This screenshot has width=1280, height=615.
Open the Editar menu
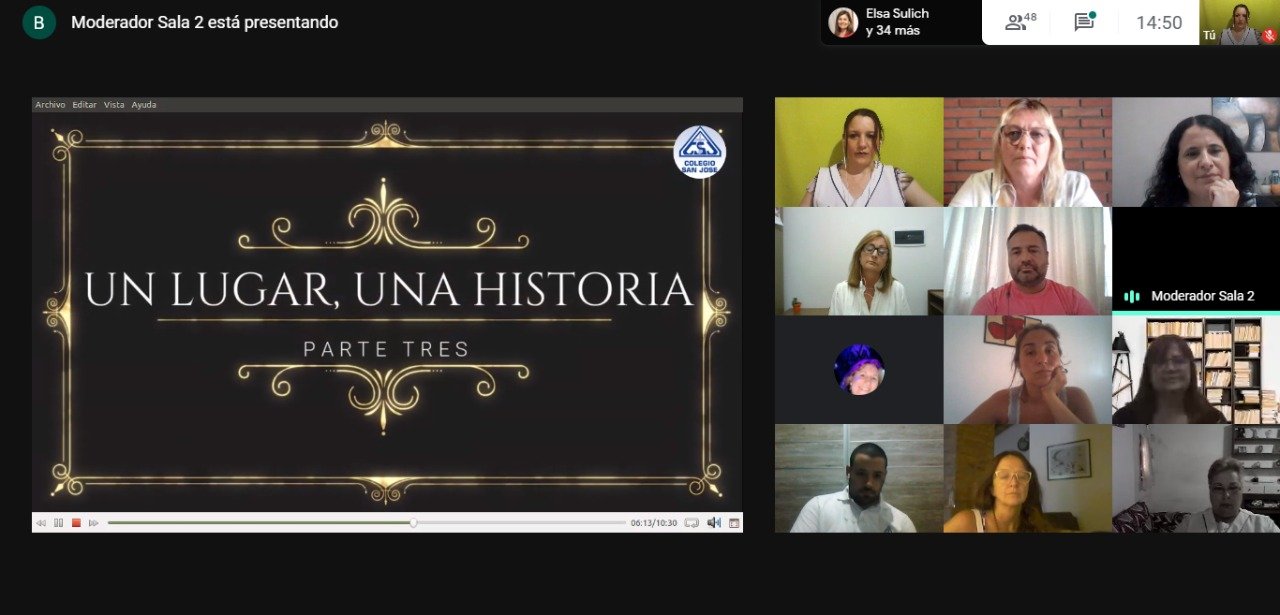coord(84,105)
